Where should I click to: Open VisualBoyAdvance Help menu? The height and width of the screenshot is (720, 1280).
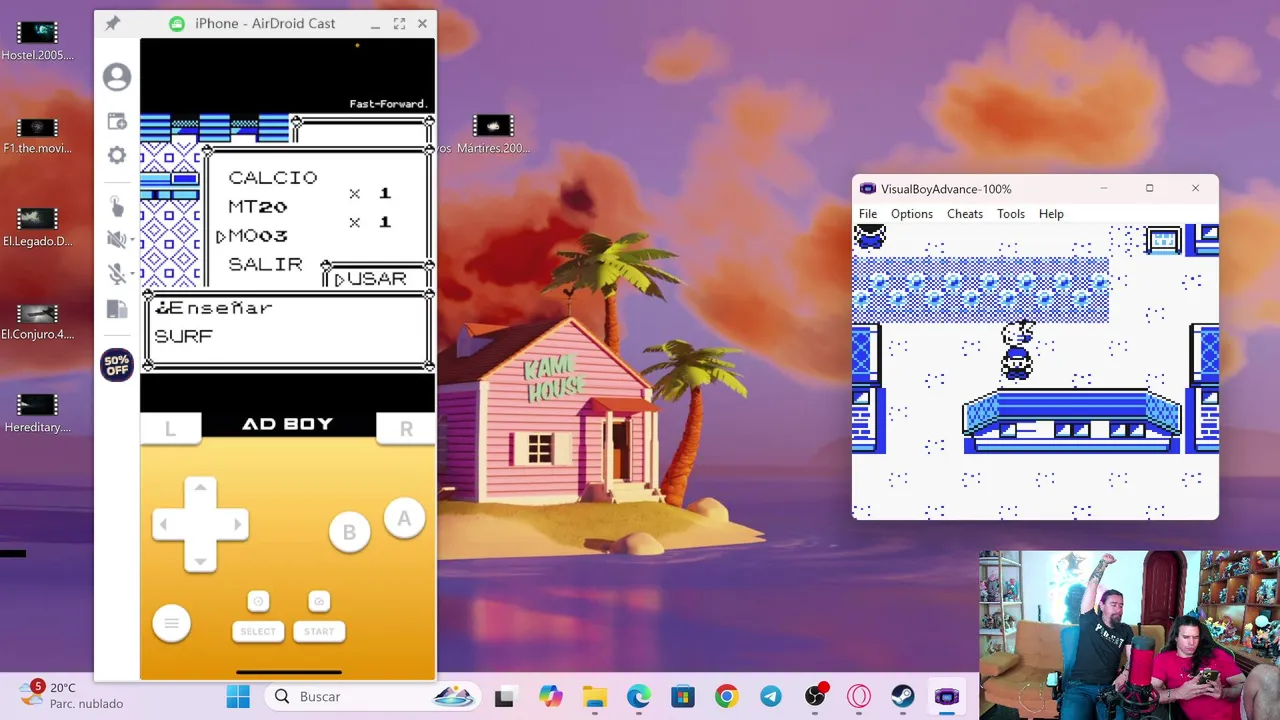(x=1051, y=214)
